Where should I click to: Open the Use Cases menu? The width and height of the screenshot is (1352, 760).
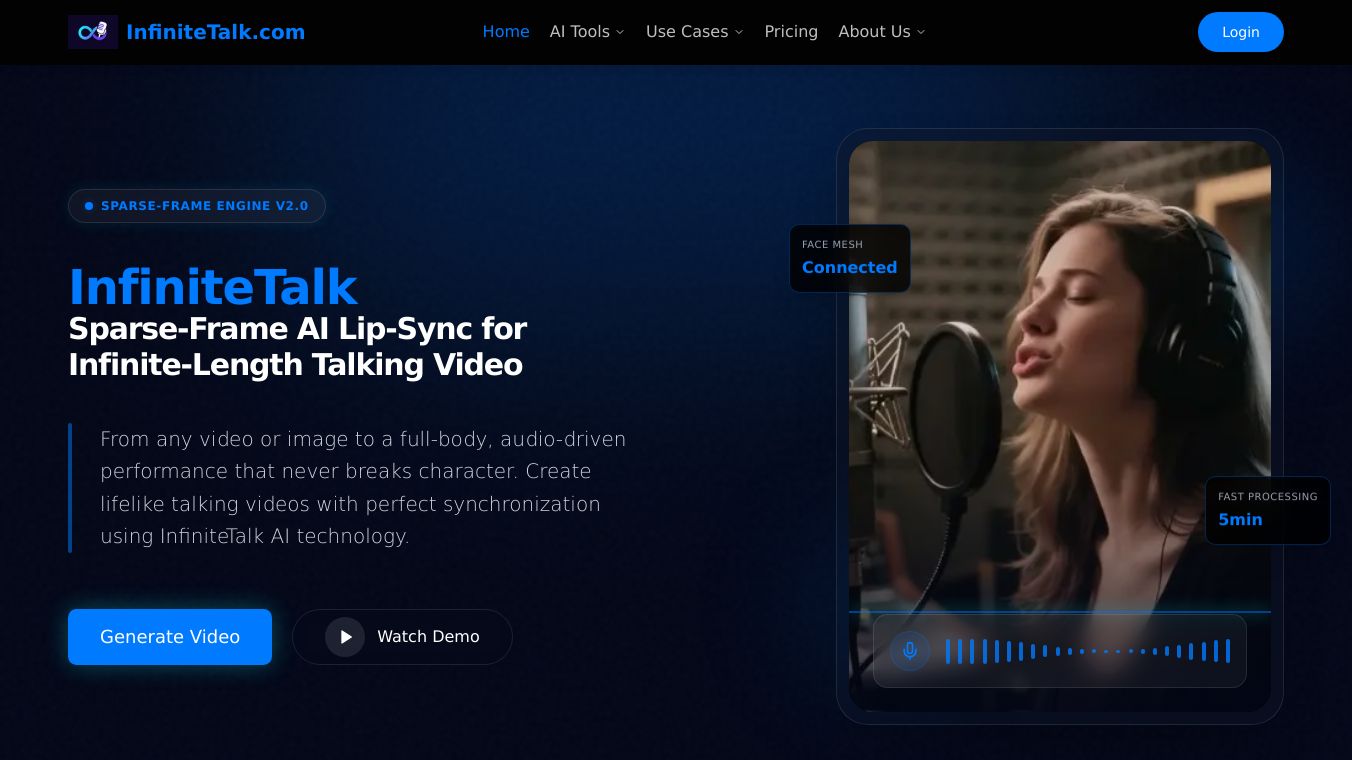pyautogui.click(x=695, y=32)
